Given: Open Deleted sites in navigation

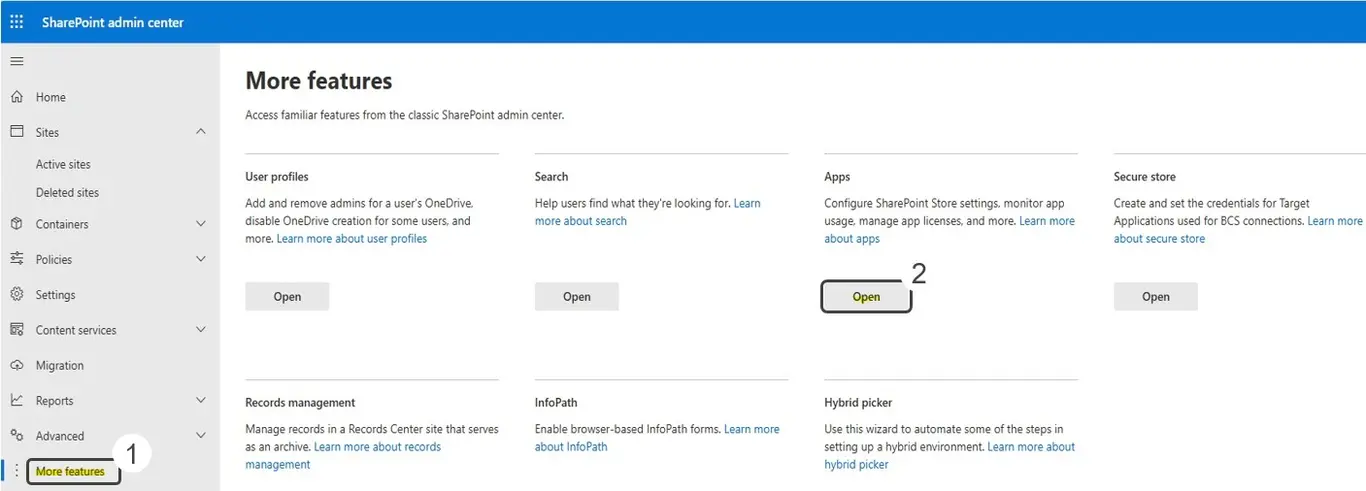Looking at the screenshot, I should 67,192.
